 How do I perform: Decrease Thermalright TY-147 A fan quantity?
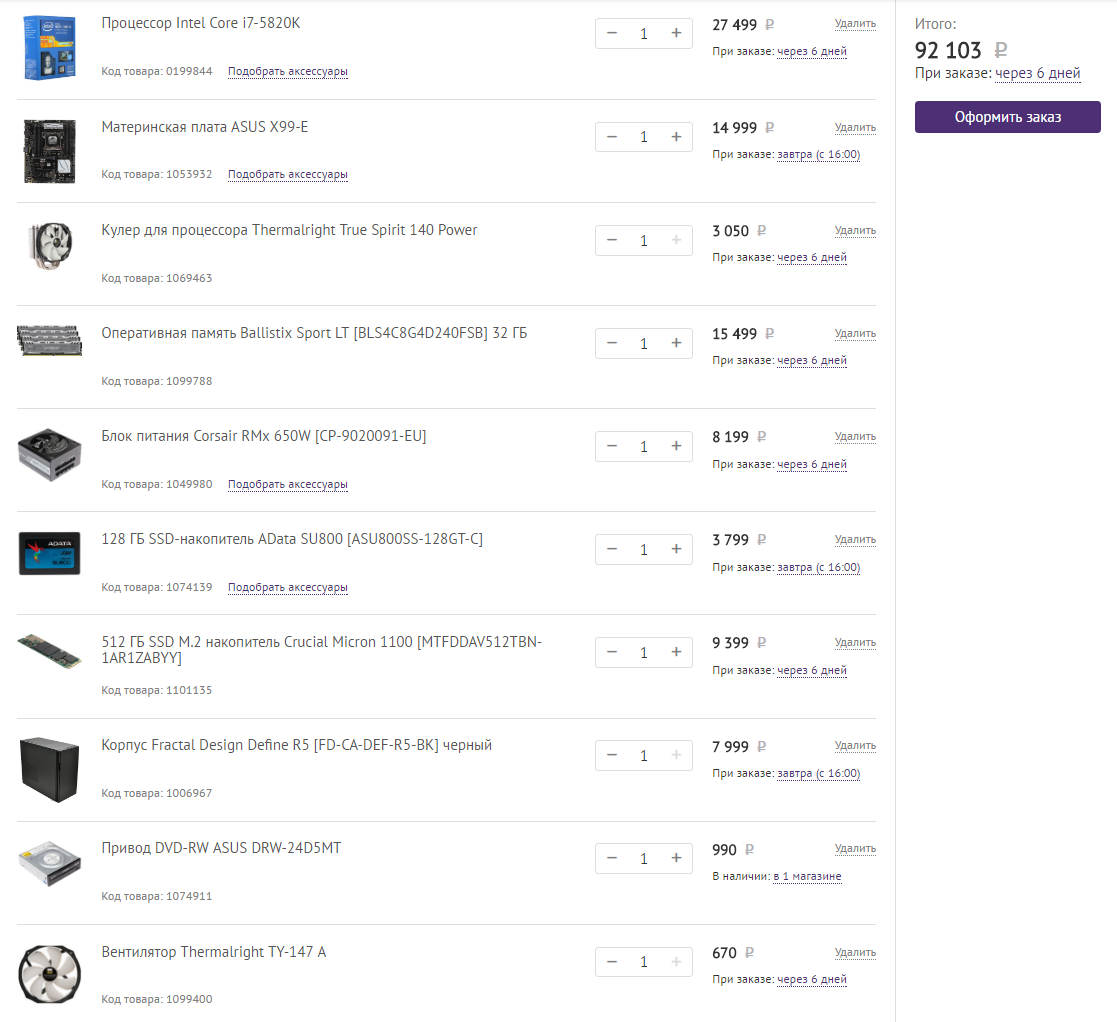612,961
